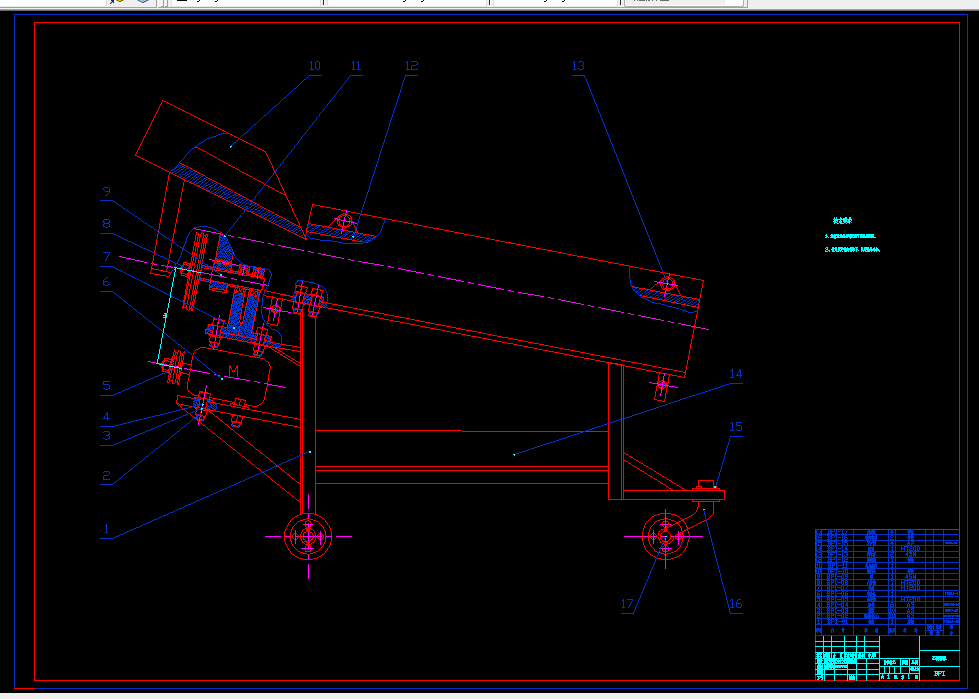Select part balloon number 11

pos(356,66)
